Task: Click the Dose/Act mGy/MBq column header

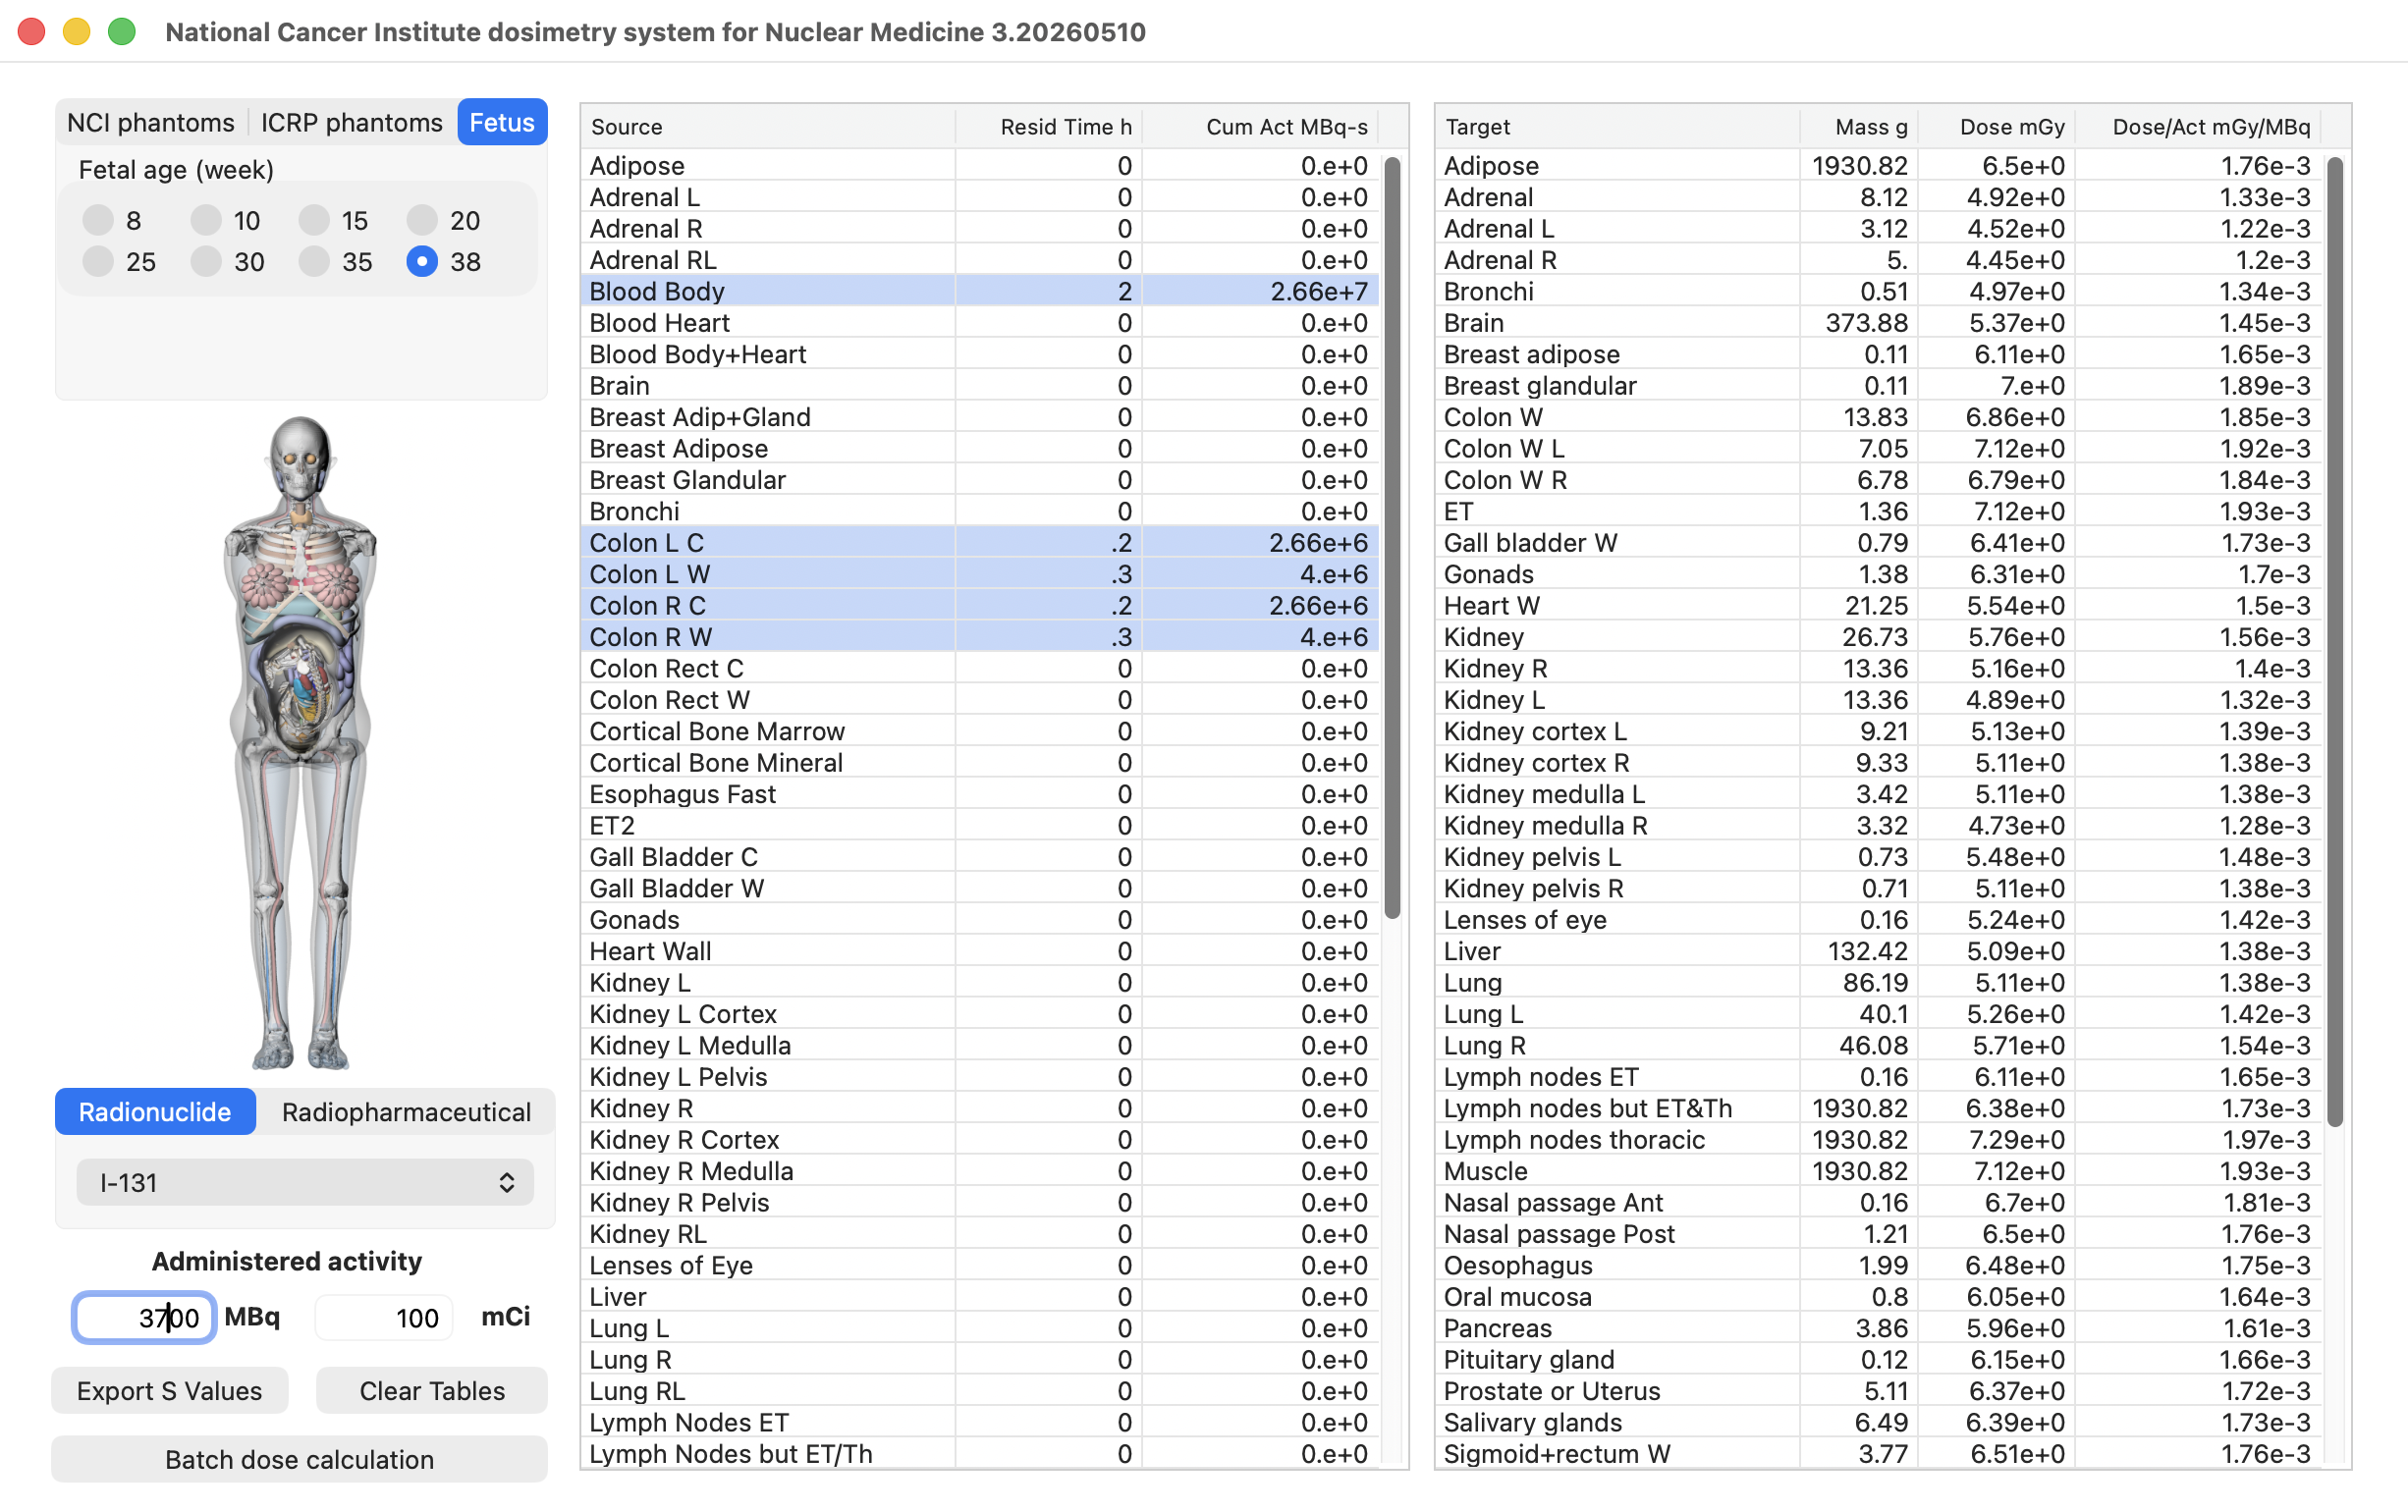Action: point(2198,127)
